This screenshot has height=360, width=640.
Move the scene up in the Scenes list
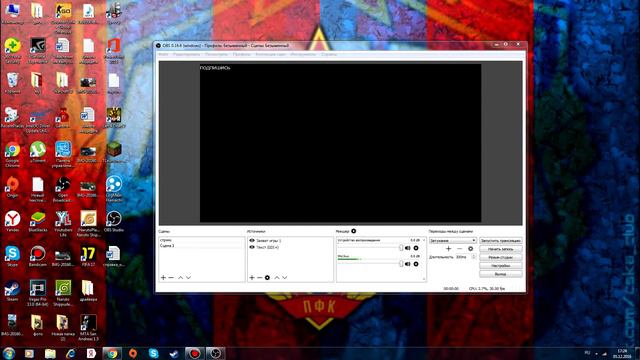[180, 278]
